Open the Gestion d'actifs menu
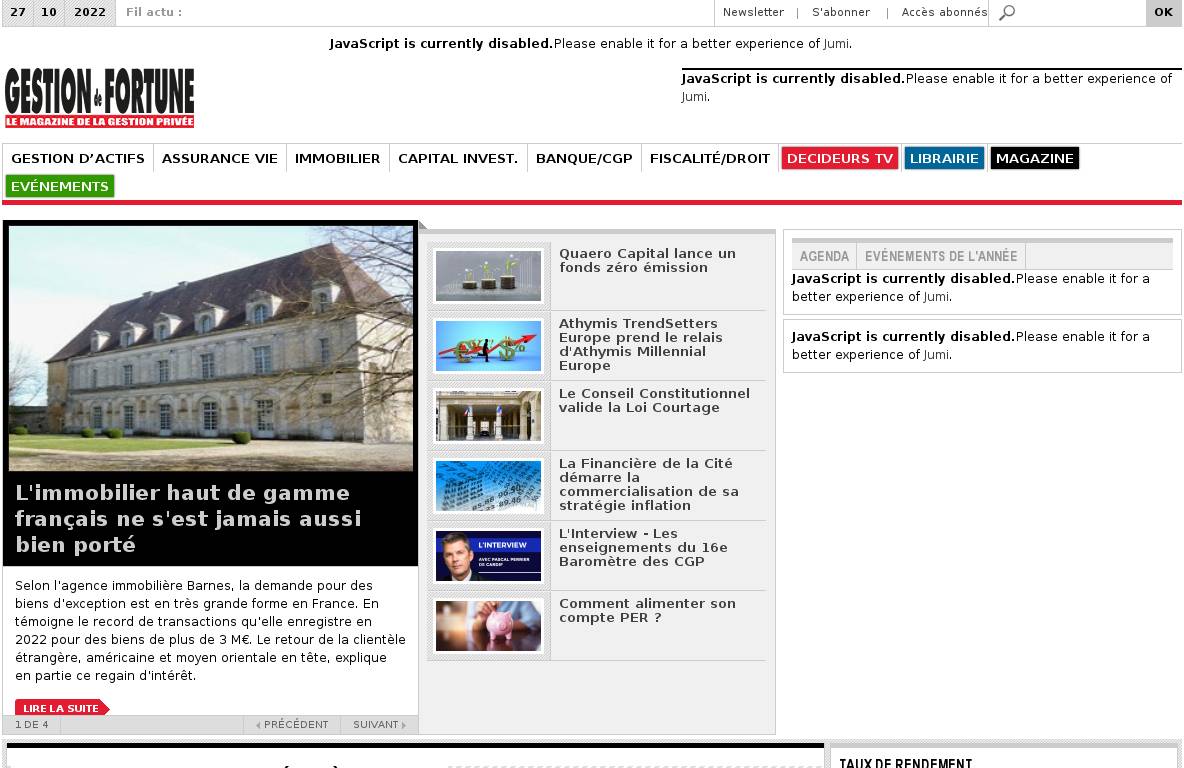Image resolution: width=1184 pixels, height=768 pixels. click(x=78, y=158)
